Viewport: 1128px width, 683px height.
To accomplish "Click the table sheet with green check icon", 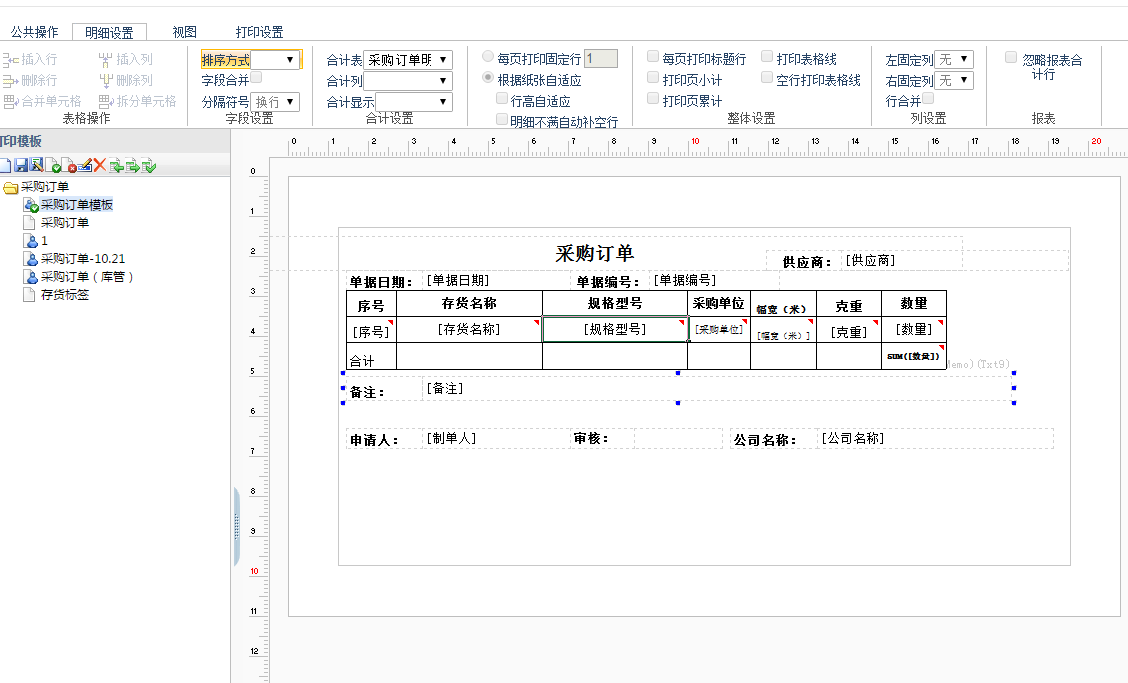I will pyautogui.click(x=149, y=166).
